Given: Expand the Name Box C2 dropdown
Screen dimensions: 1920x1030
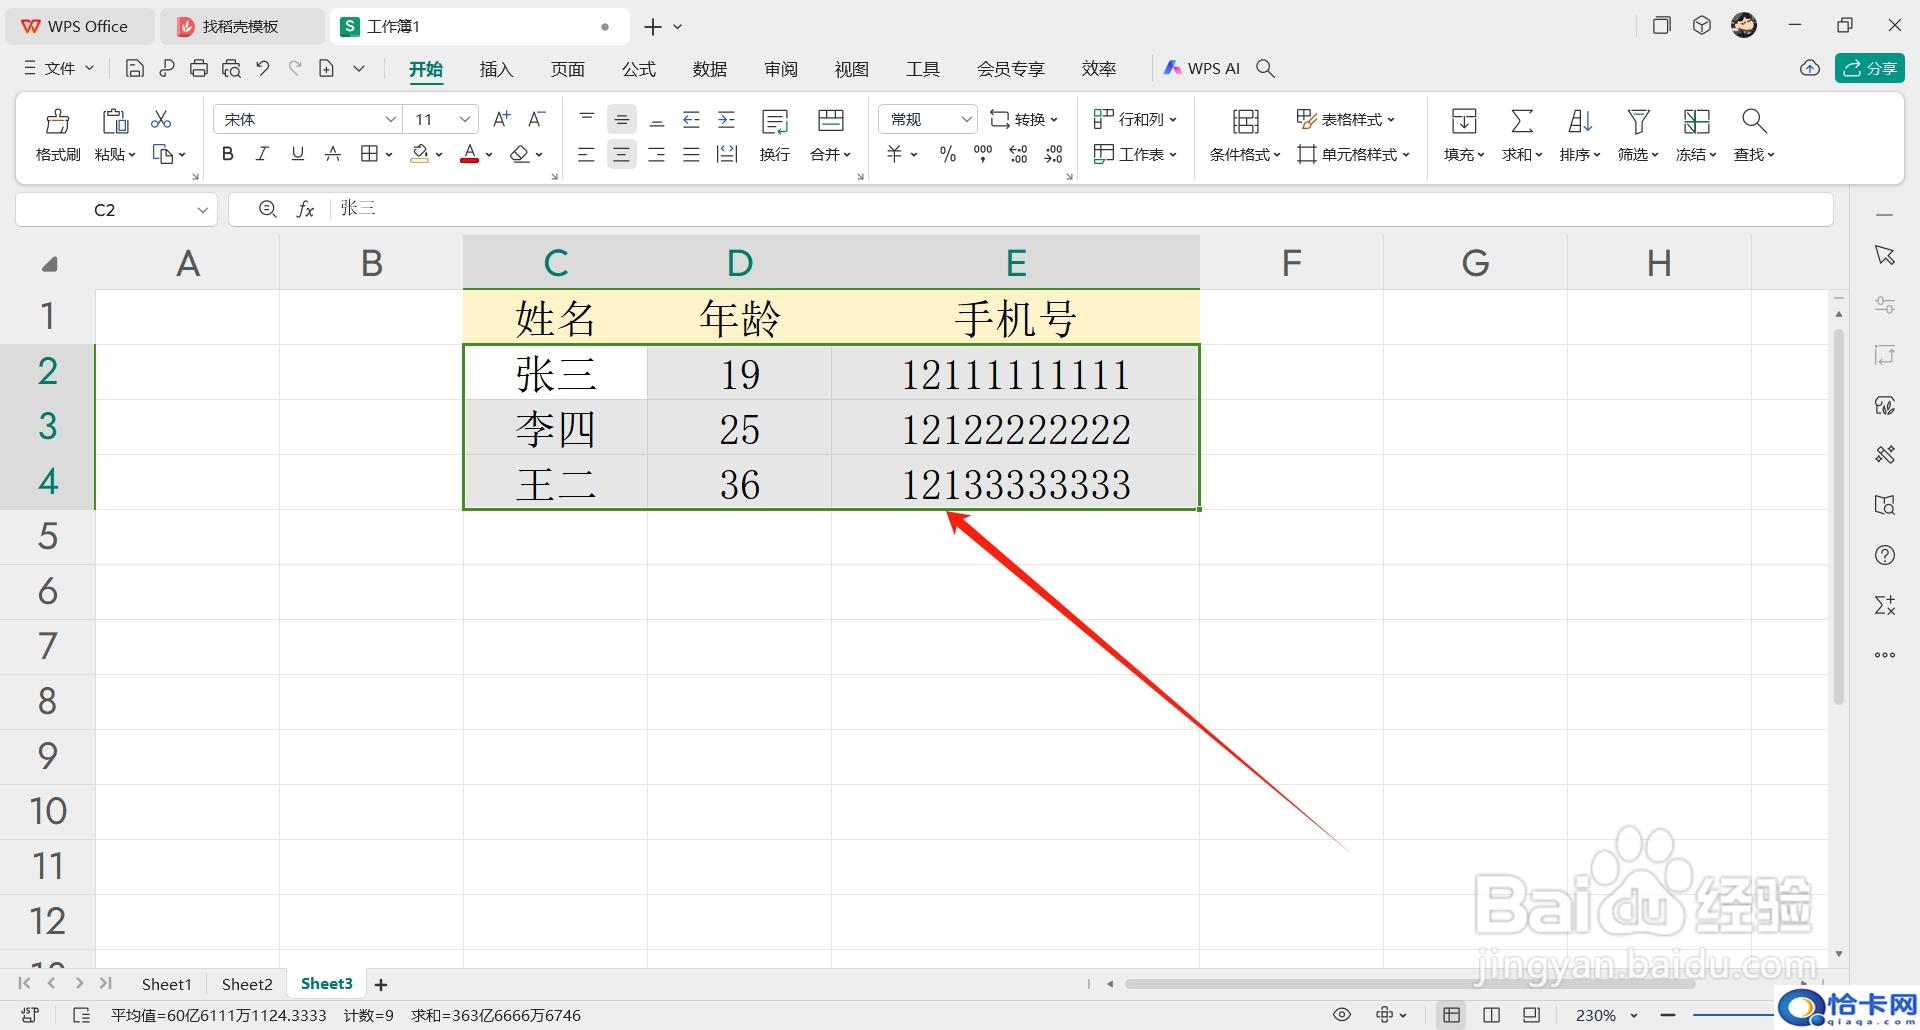Looking at the screenshot, I should click(202, 210).
